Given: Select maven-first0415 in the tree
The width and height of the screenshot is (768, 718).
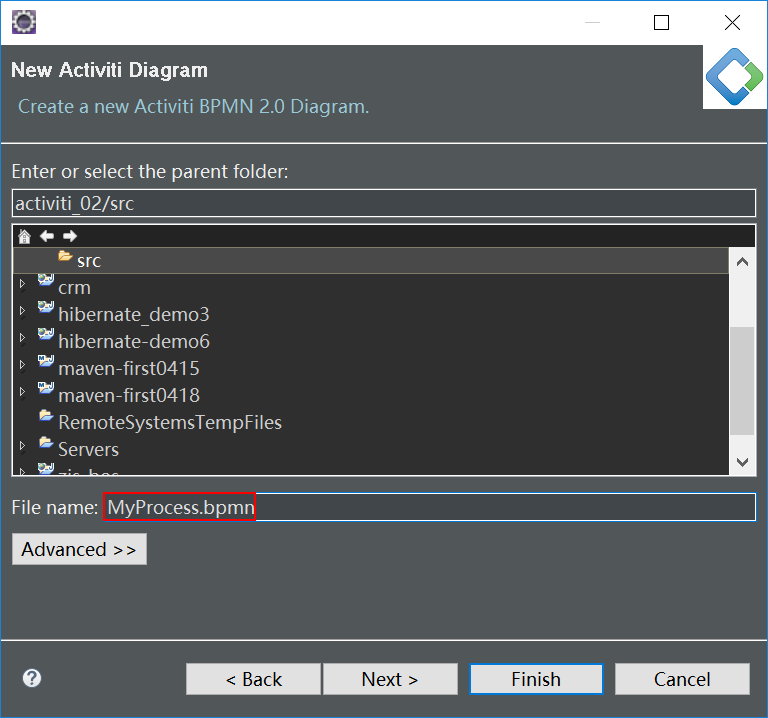Looking at the screenshot, I should tap(129, 369).
